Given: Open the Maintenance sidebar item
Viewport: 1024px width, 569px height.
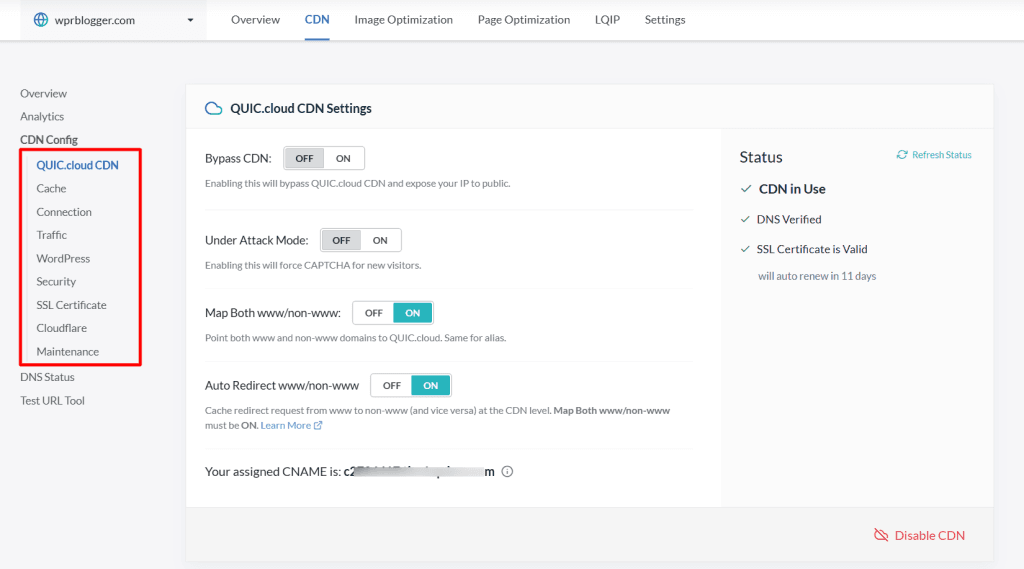Looking at the screenshot, I should pyautogui.click(x=68, y=351).
